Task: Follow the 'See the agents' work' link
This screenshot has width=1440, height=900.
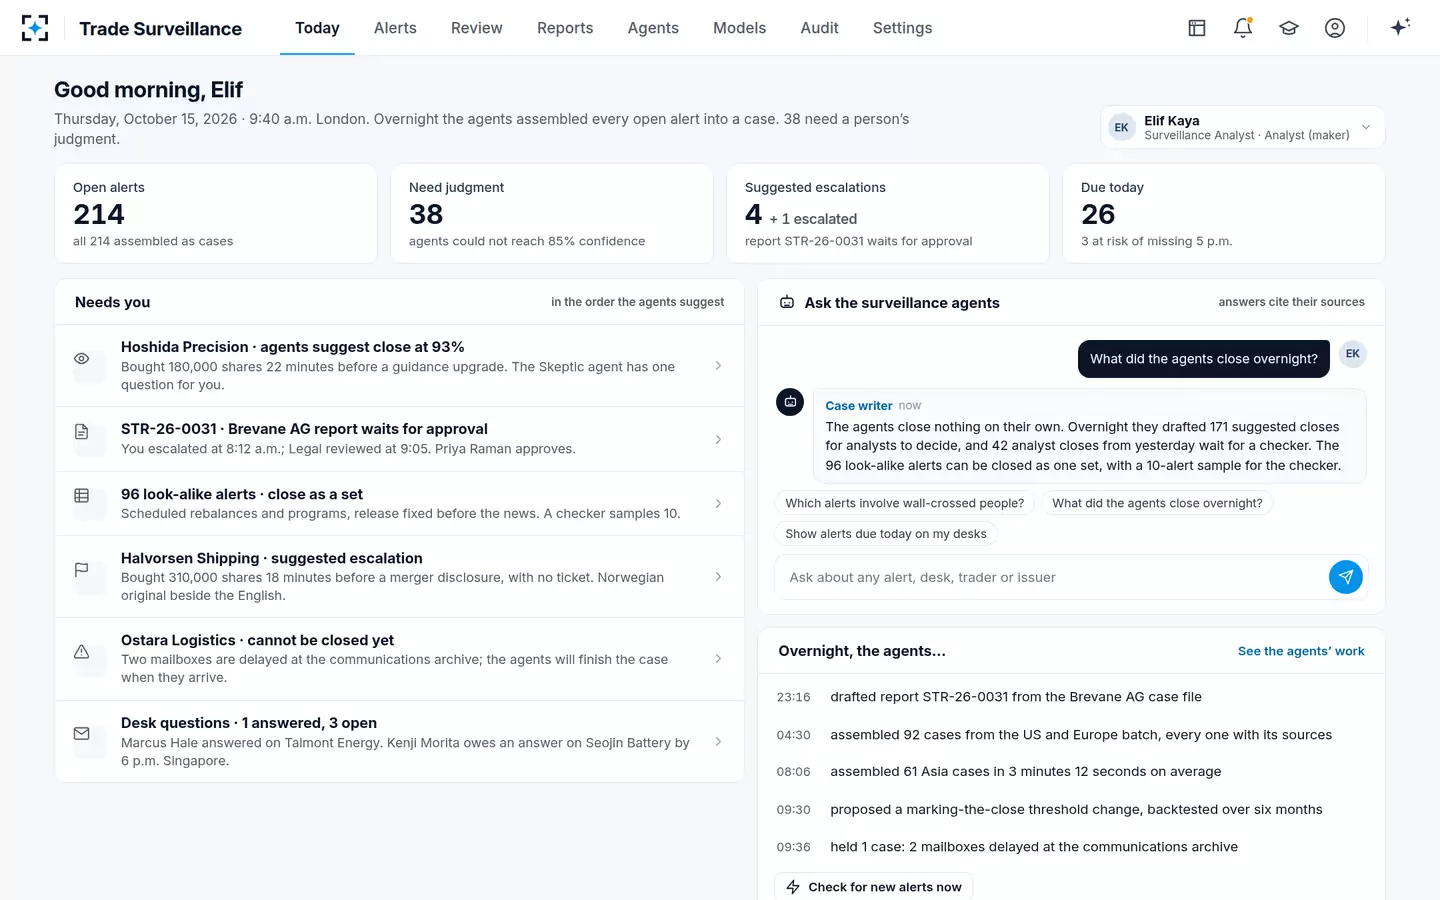Action: coord(1301,651)
